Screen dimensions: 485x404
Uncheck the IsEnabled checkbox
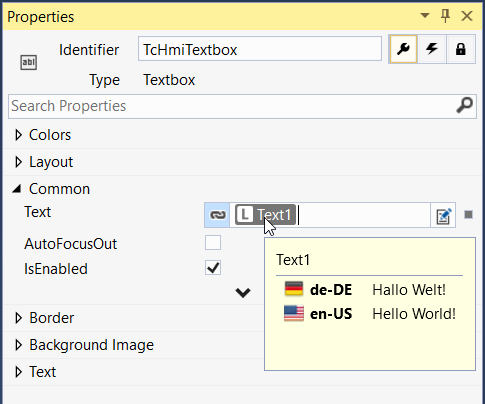(213, 268)
